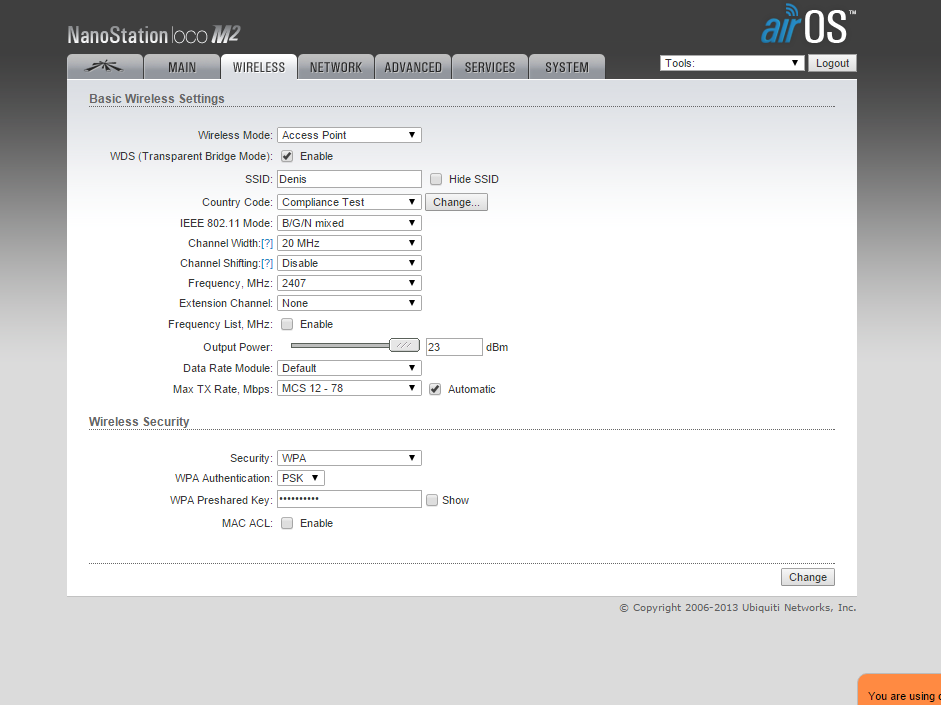Open the WPA Authentication dropdown
The height and width of the screenshot is (705, 941).
[x=301, y=478]
